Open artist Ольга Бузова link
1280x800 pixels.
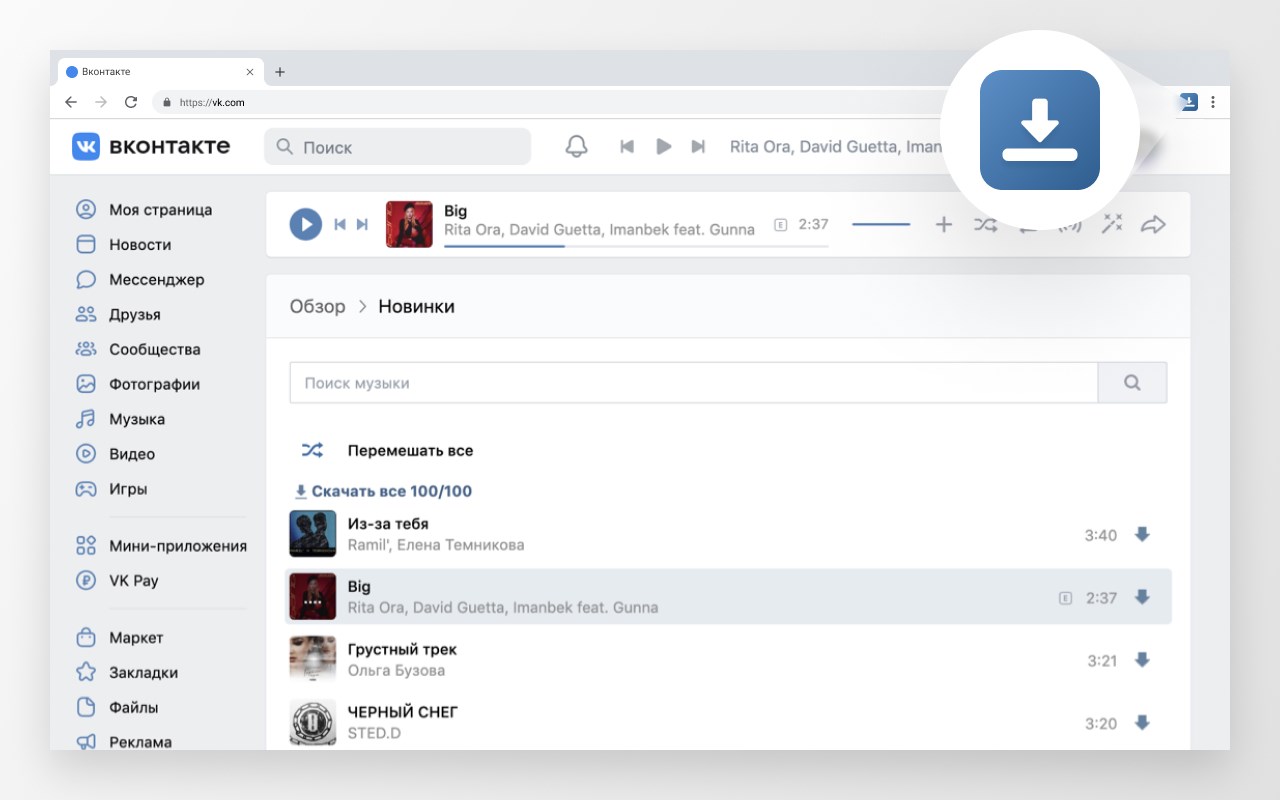click(x=396, y=671)
